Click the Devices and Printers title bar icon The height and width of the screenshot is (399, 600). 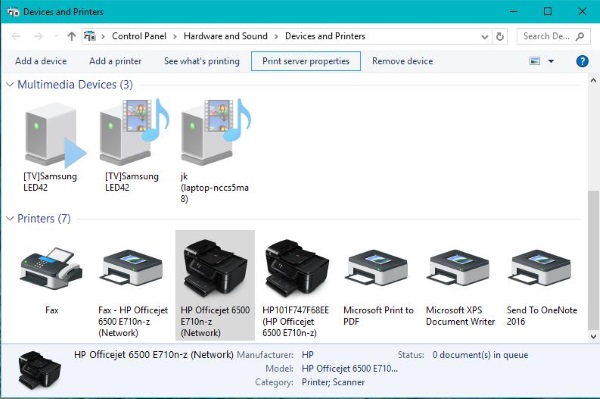[x=13, y=12]
